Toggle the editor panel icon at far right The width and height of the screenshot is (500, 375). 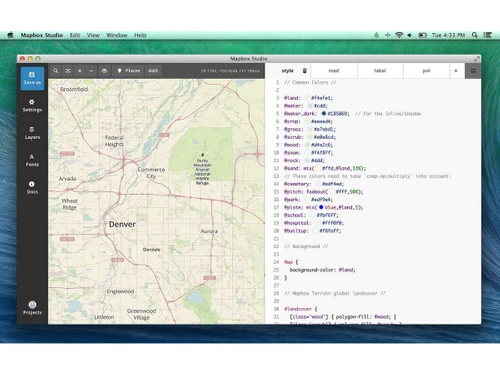473,71
